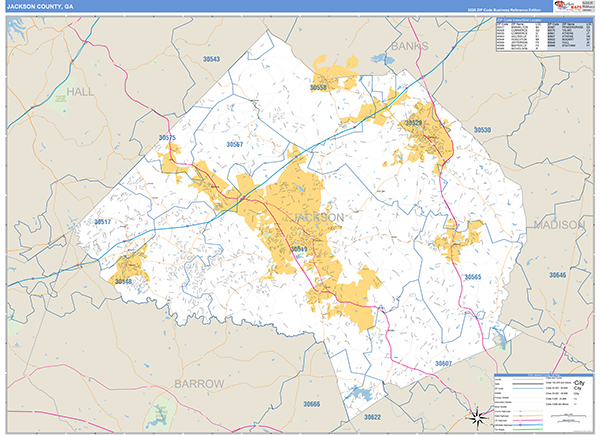
Task: Click ZIP code label 30543
Action: [x=211, y=59]
